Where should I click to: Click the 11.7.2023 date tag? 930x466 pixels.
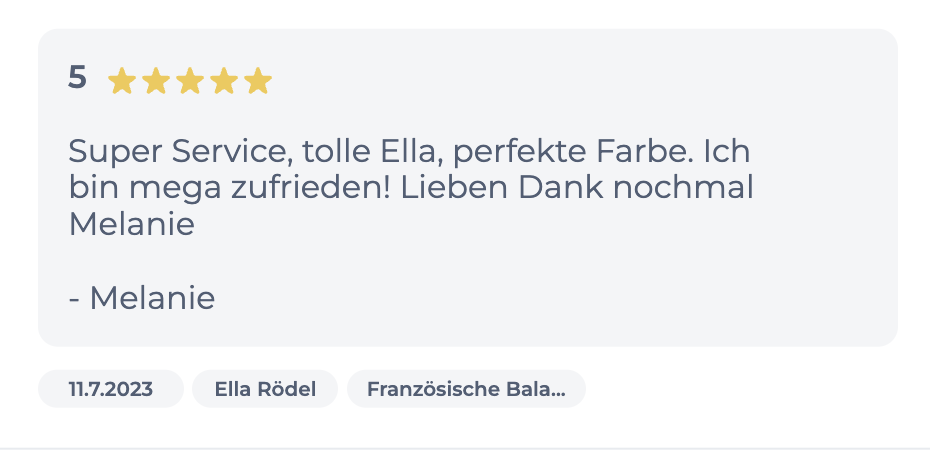click(x=110, y=389)
